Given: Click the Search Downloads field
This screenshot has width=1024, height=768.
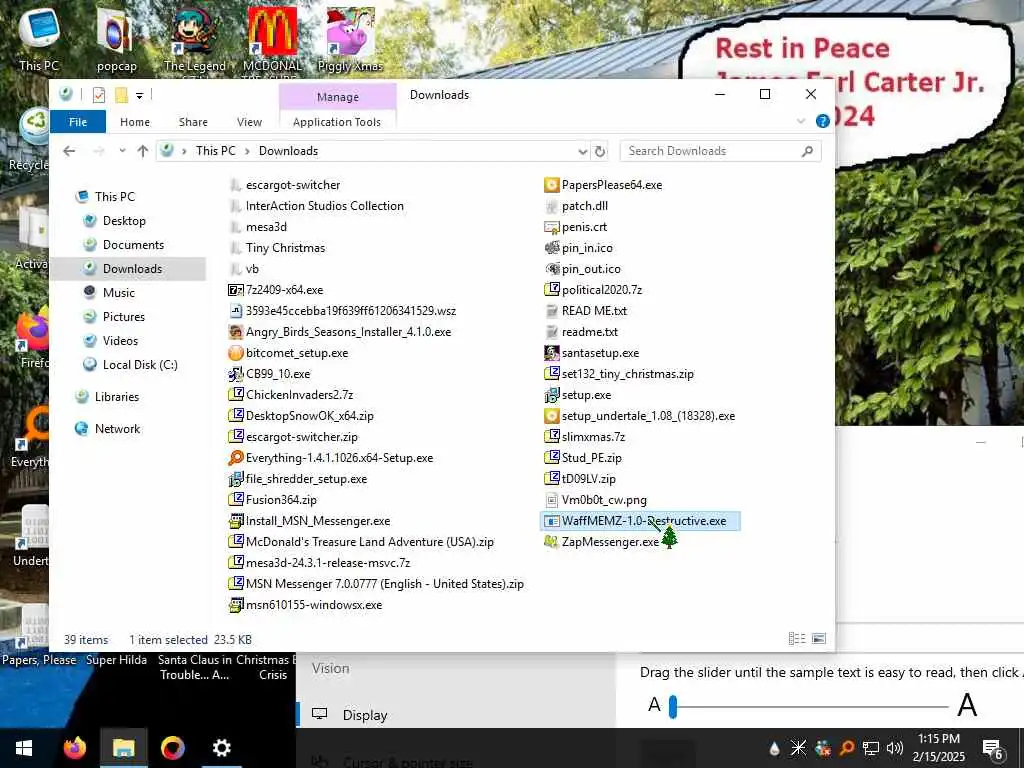Looking at the screenshot, I should click(x=720, y=151).
